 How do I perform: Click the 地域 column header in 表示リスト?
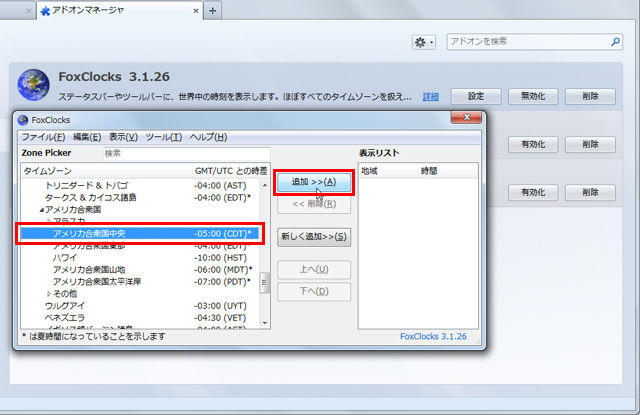tap(388, 171)
